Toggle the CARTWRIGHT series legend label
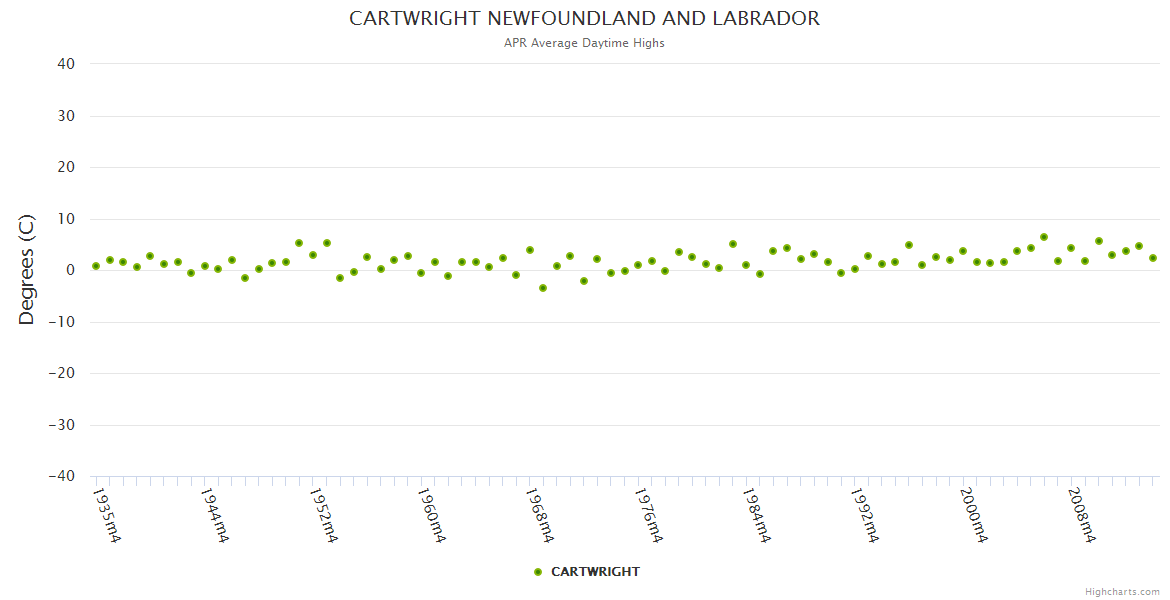 595,572
